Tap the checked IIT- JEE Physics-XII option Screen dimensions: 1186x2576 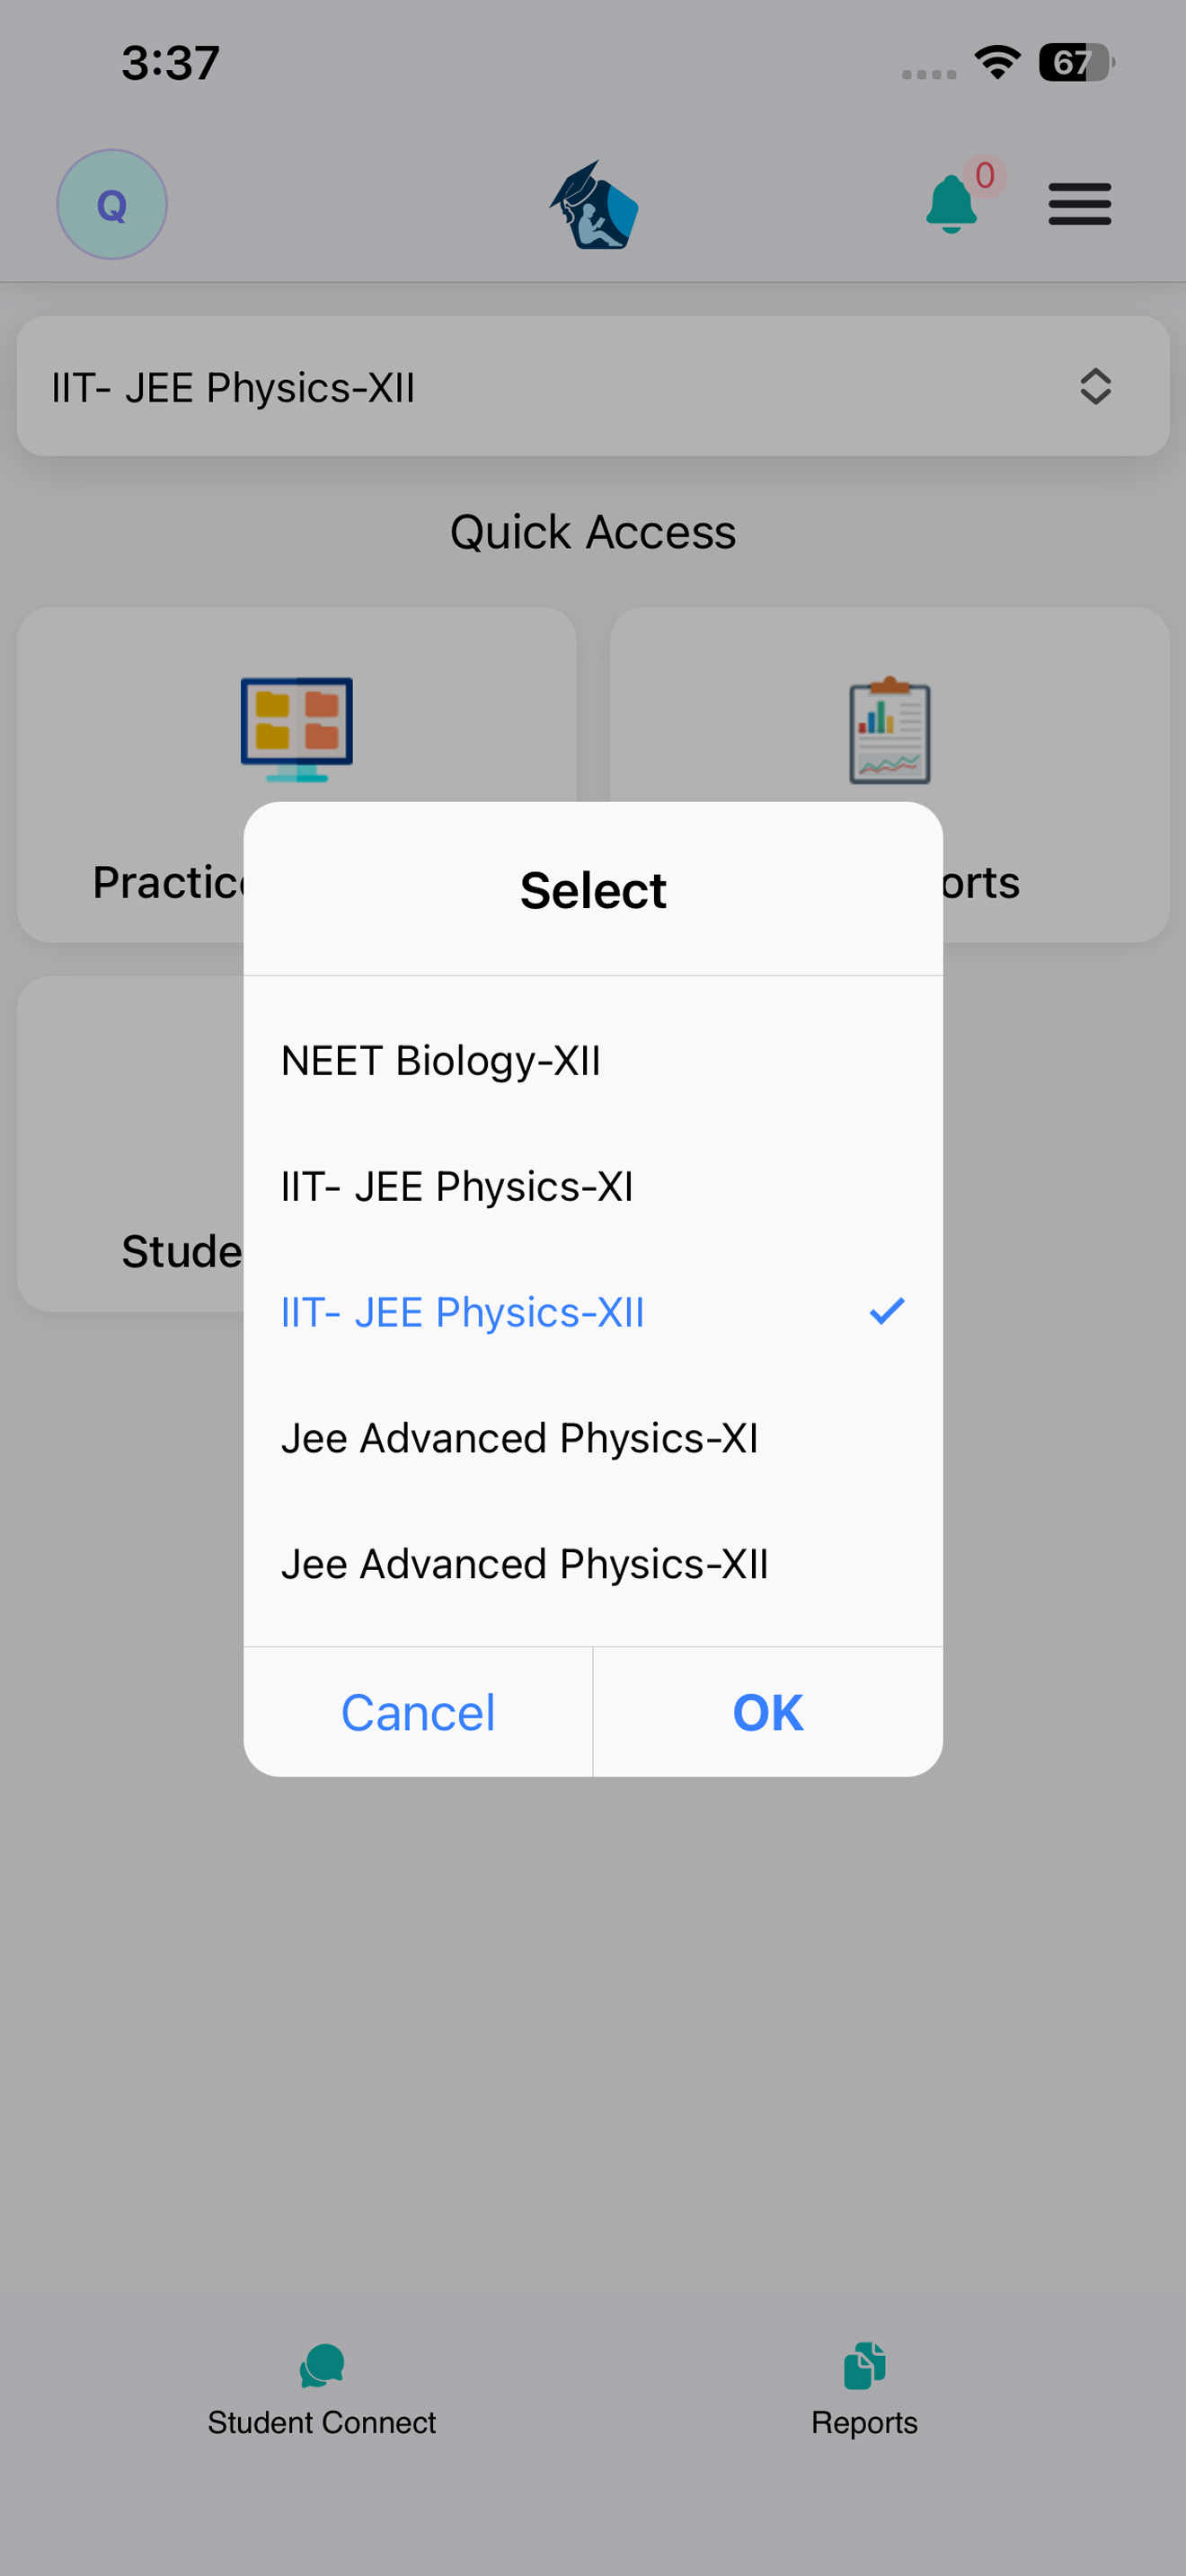(x=593, y=1312)
